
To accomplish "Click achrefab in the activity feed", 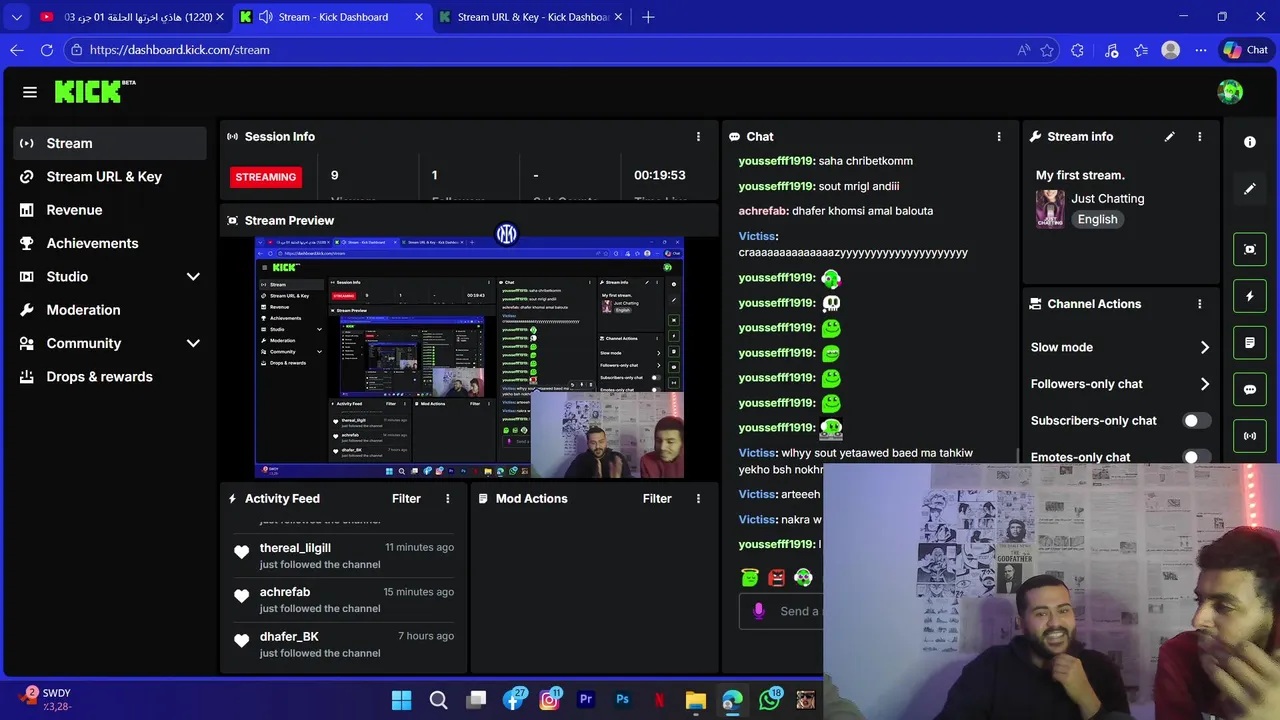I will point(285,592).
